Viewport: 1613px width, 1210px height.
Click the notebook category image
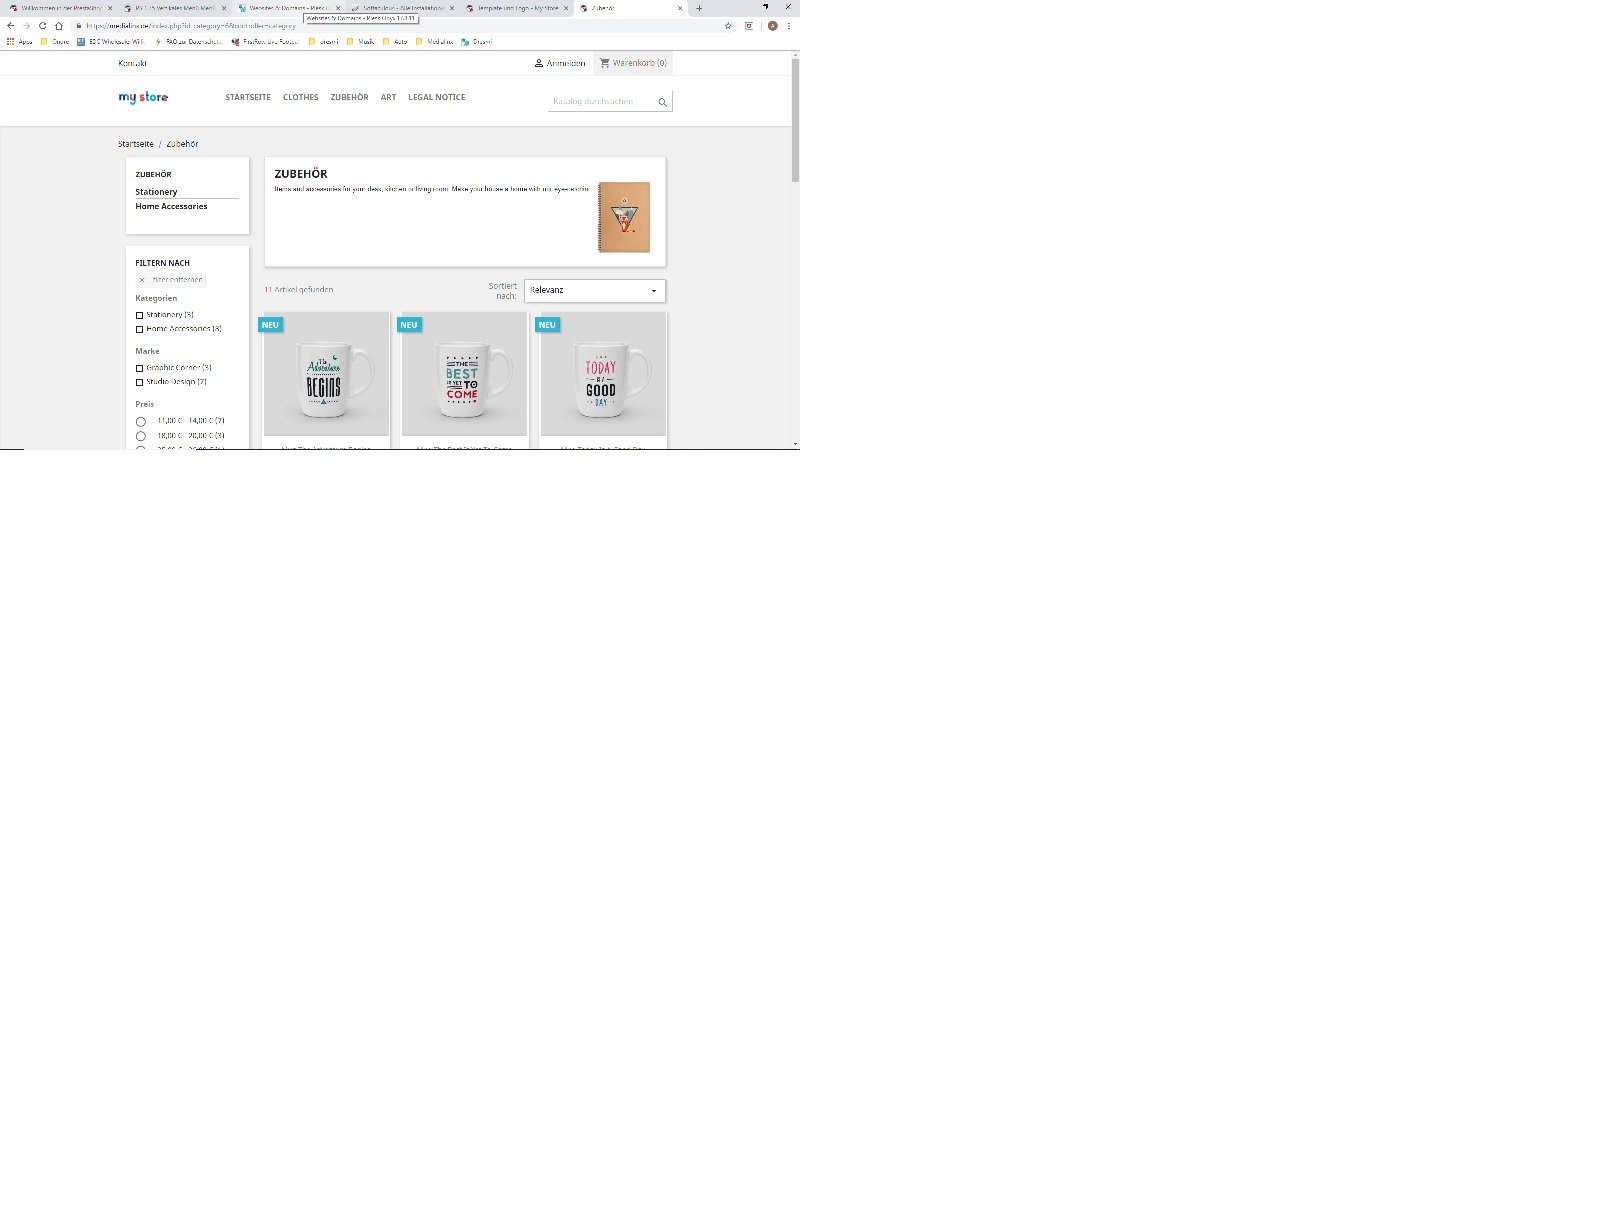coord(624,217)
